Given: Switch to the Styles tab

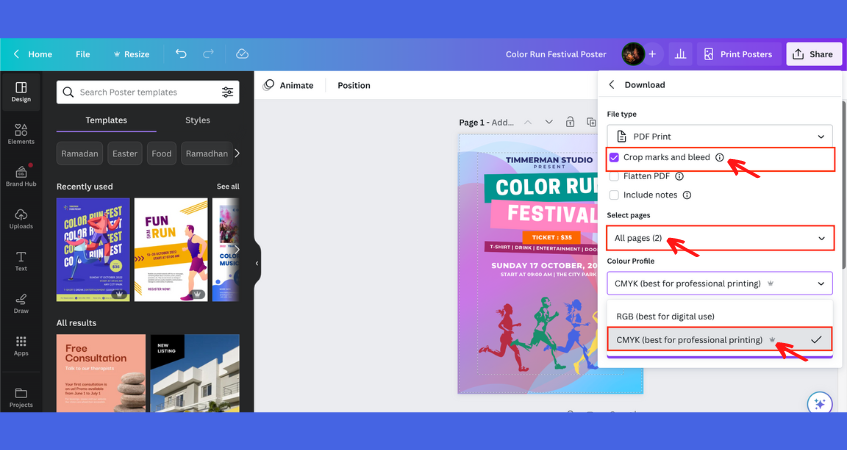Looking at the screenshot, I should click(197, 120).
